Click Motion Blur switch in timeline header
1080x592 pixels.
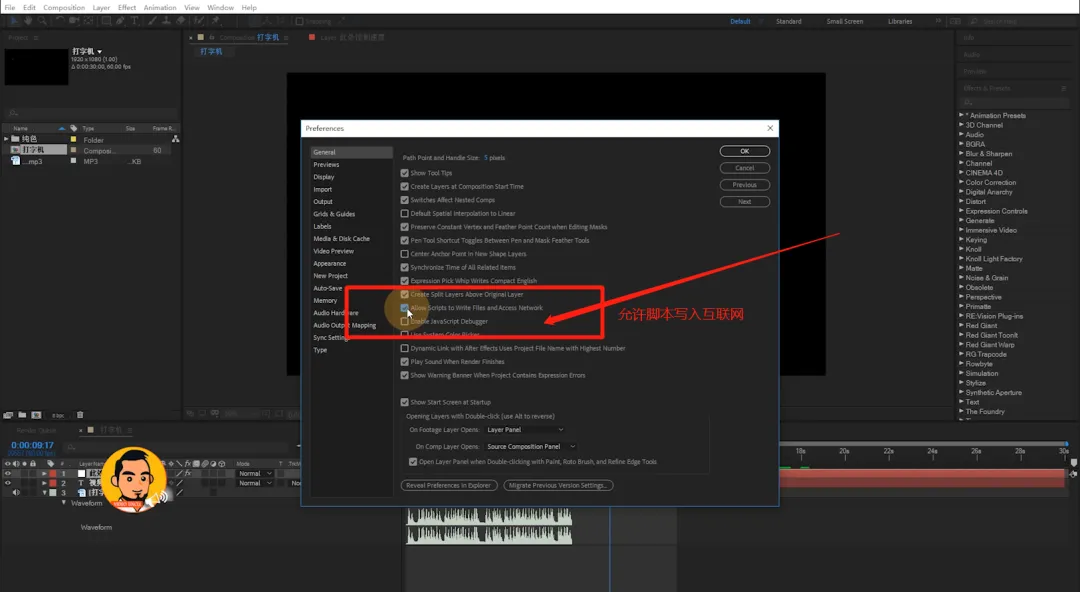(x=205, y=464)
